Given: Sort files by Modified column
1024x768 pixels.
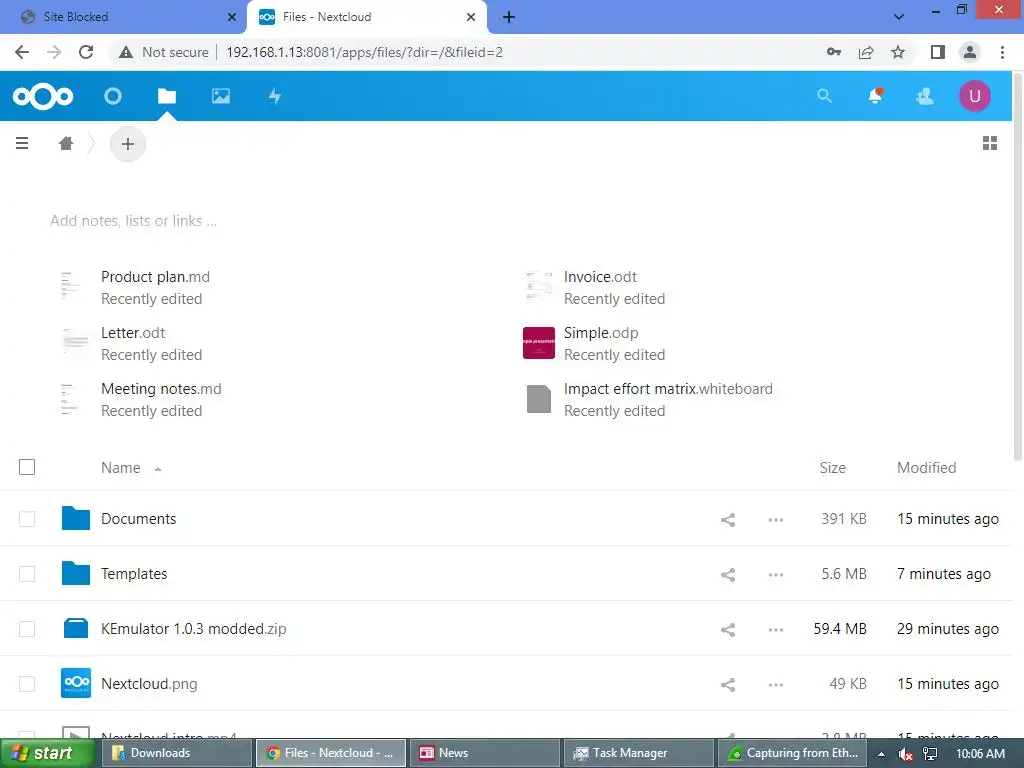Looking at the screenshot, I should click(x=926, y=468).
